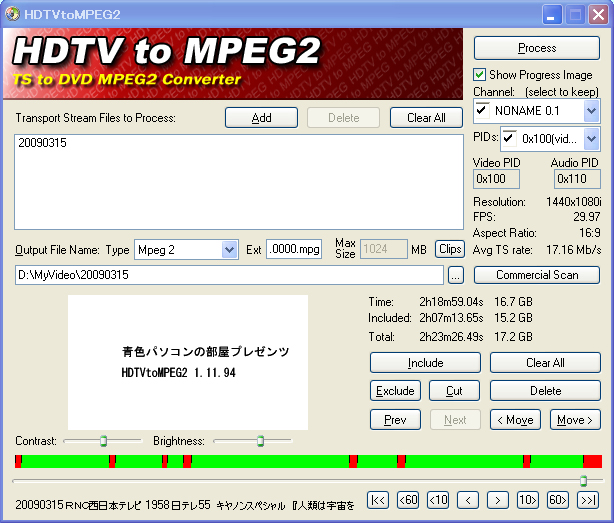Toggle the 0x100 PID checkbox
Viewport: 614px width, 523px height.
coord(510,139)
